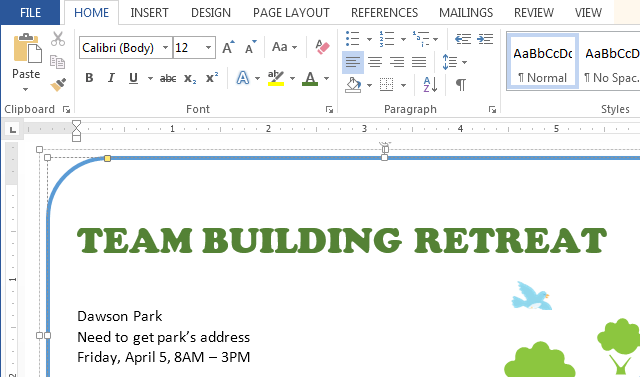Clear all formatting with eraser icon
The image size is (640, 377).
(x=322, y=47)
